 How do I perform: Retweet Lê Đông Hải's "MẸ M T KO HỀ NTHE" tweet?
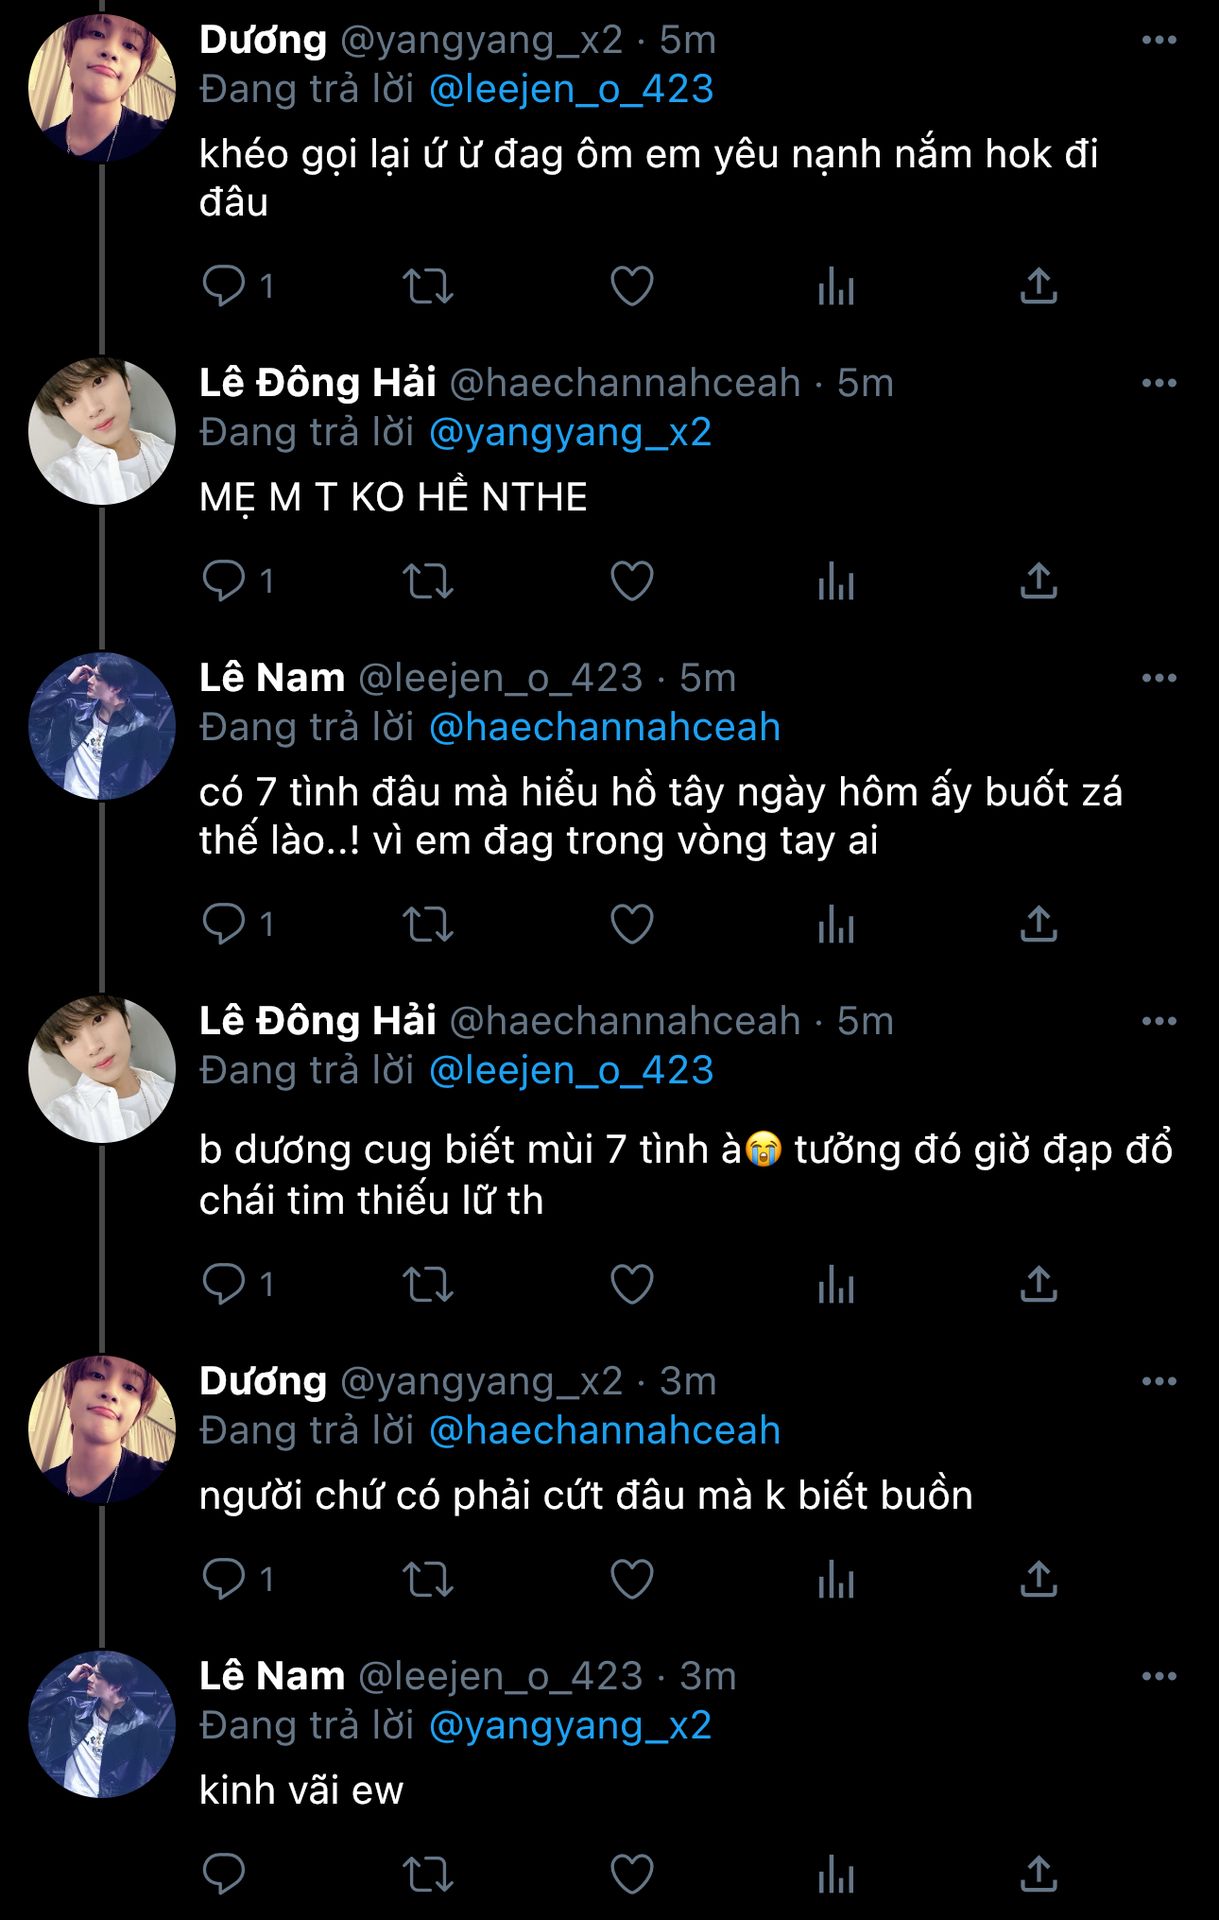tap(428, 581)
